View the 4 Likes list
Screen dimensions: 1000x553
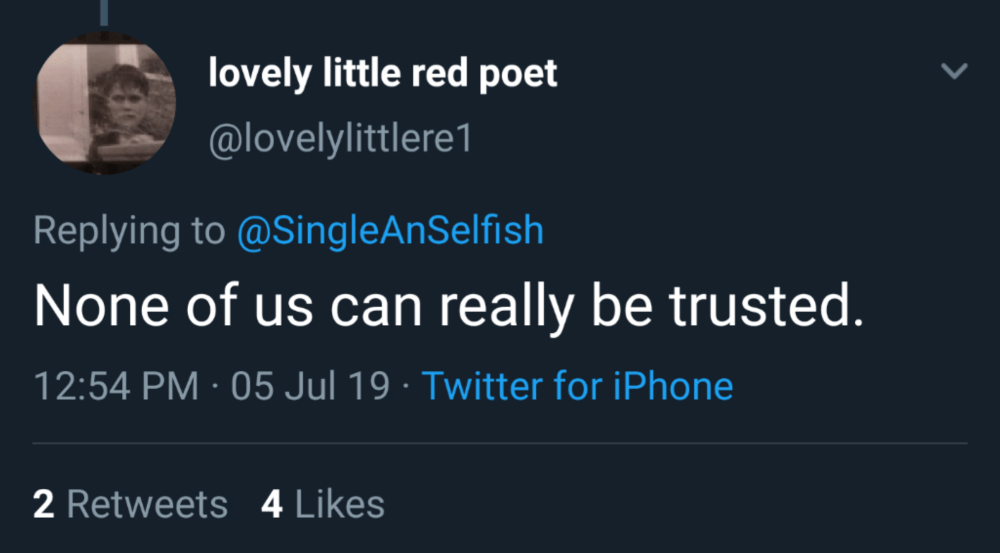pyautogui.click(x=322, y=504)
